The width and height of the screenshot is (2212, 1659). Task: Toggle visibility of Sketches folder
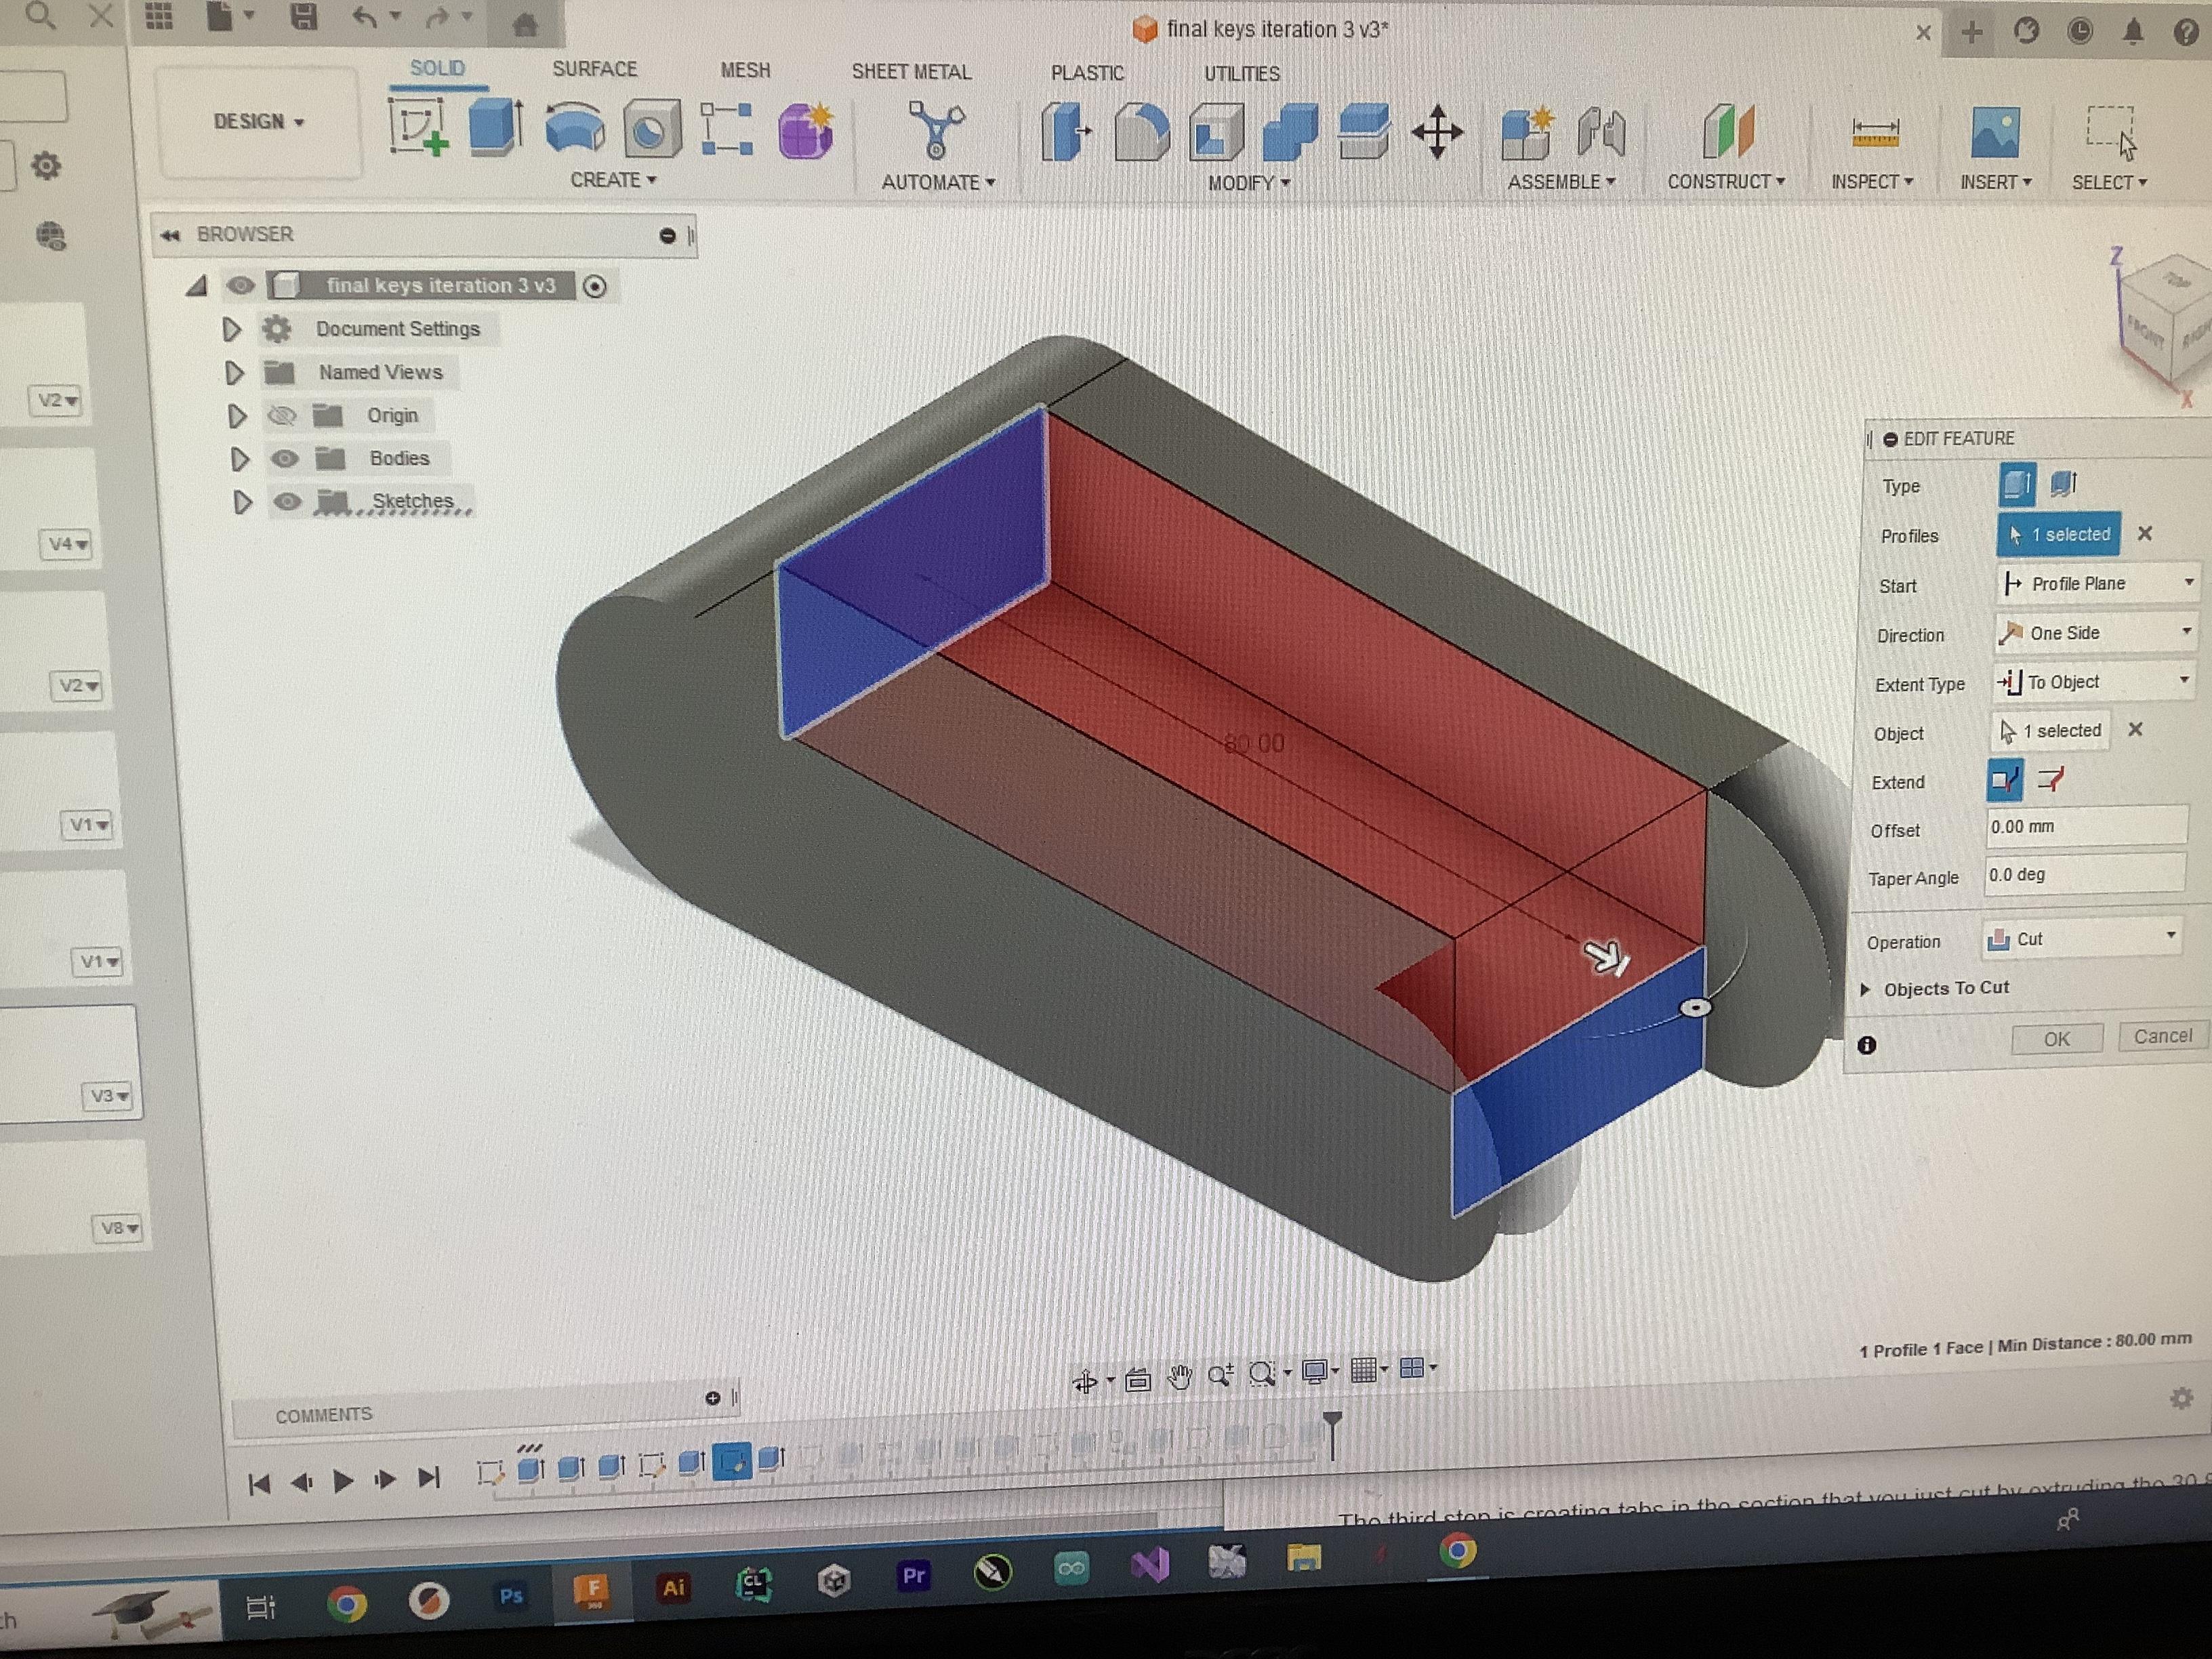287,502
